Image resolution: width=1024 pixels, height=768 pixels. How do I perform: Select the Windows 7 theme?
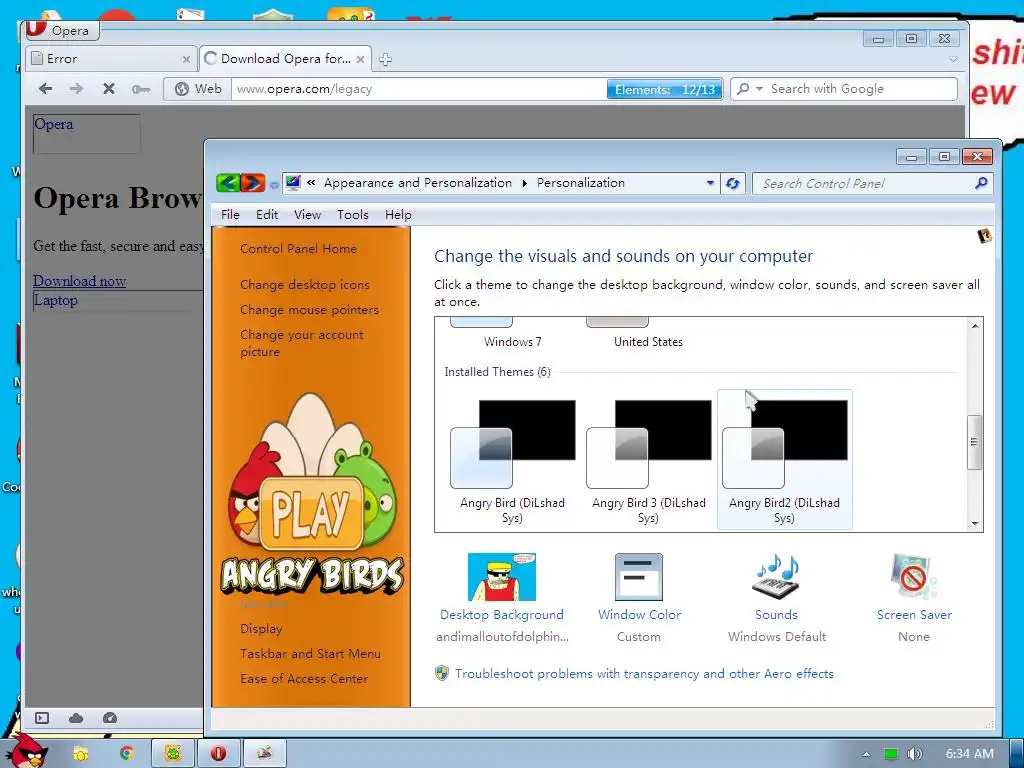point(513,332)
